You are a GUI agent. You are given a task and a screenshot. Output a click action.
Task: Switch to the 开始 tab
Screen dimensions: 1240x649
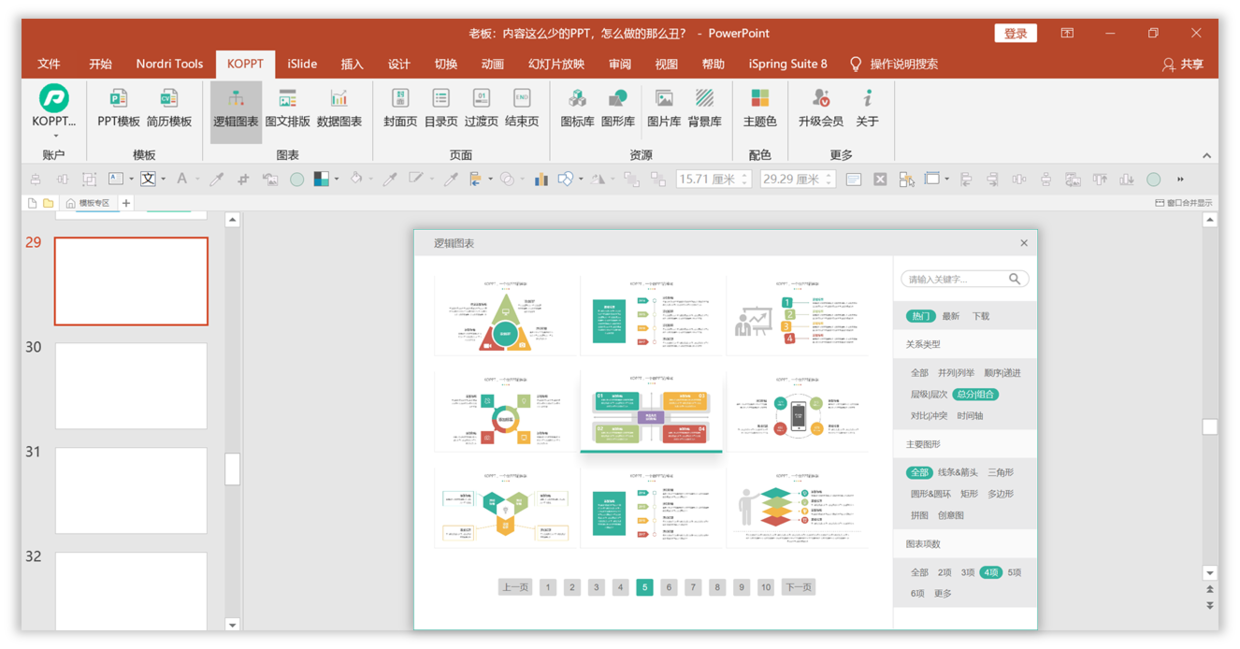[x=100, y=64]
